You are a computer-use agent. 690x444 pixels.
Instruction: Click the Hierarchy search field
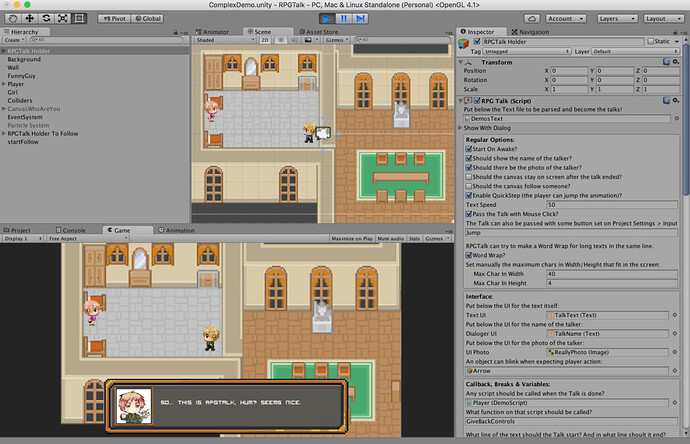point(106,40)
